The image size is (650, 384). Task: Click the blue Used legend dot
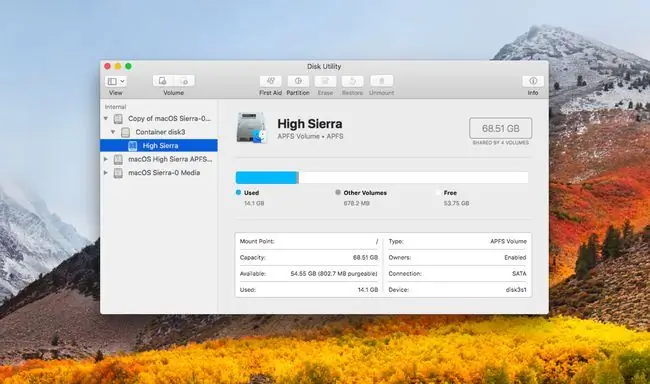tap(238, 192)
